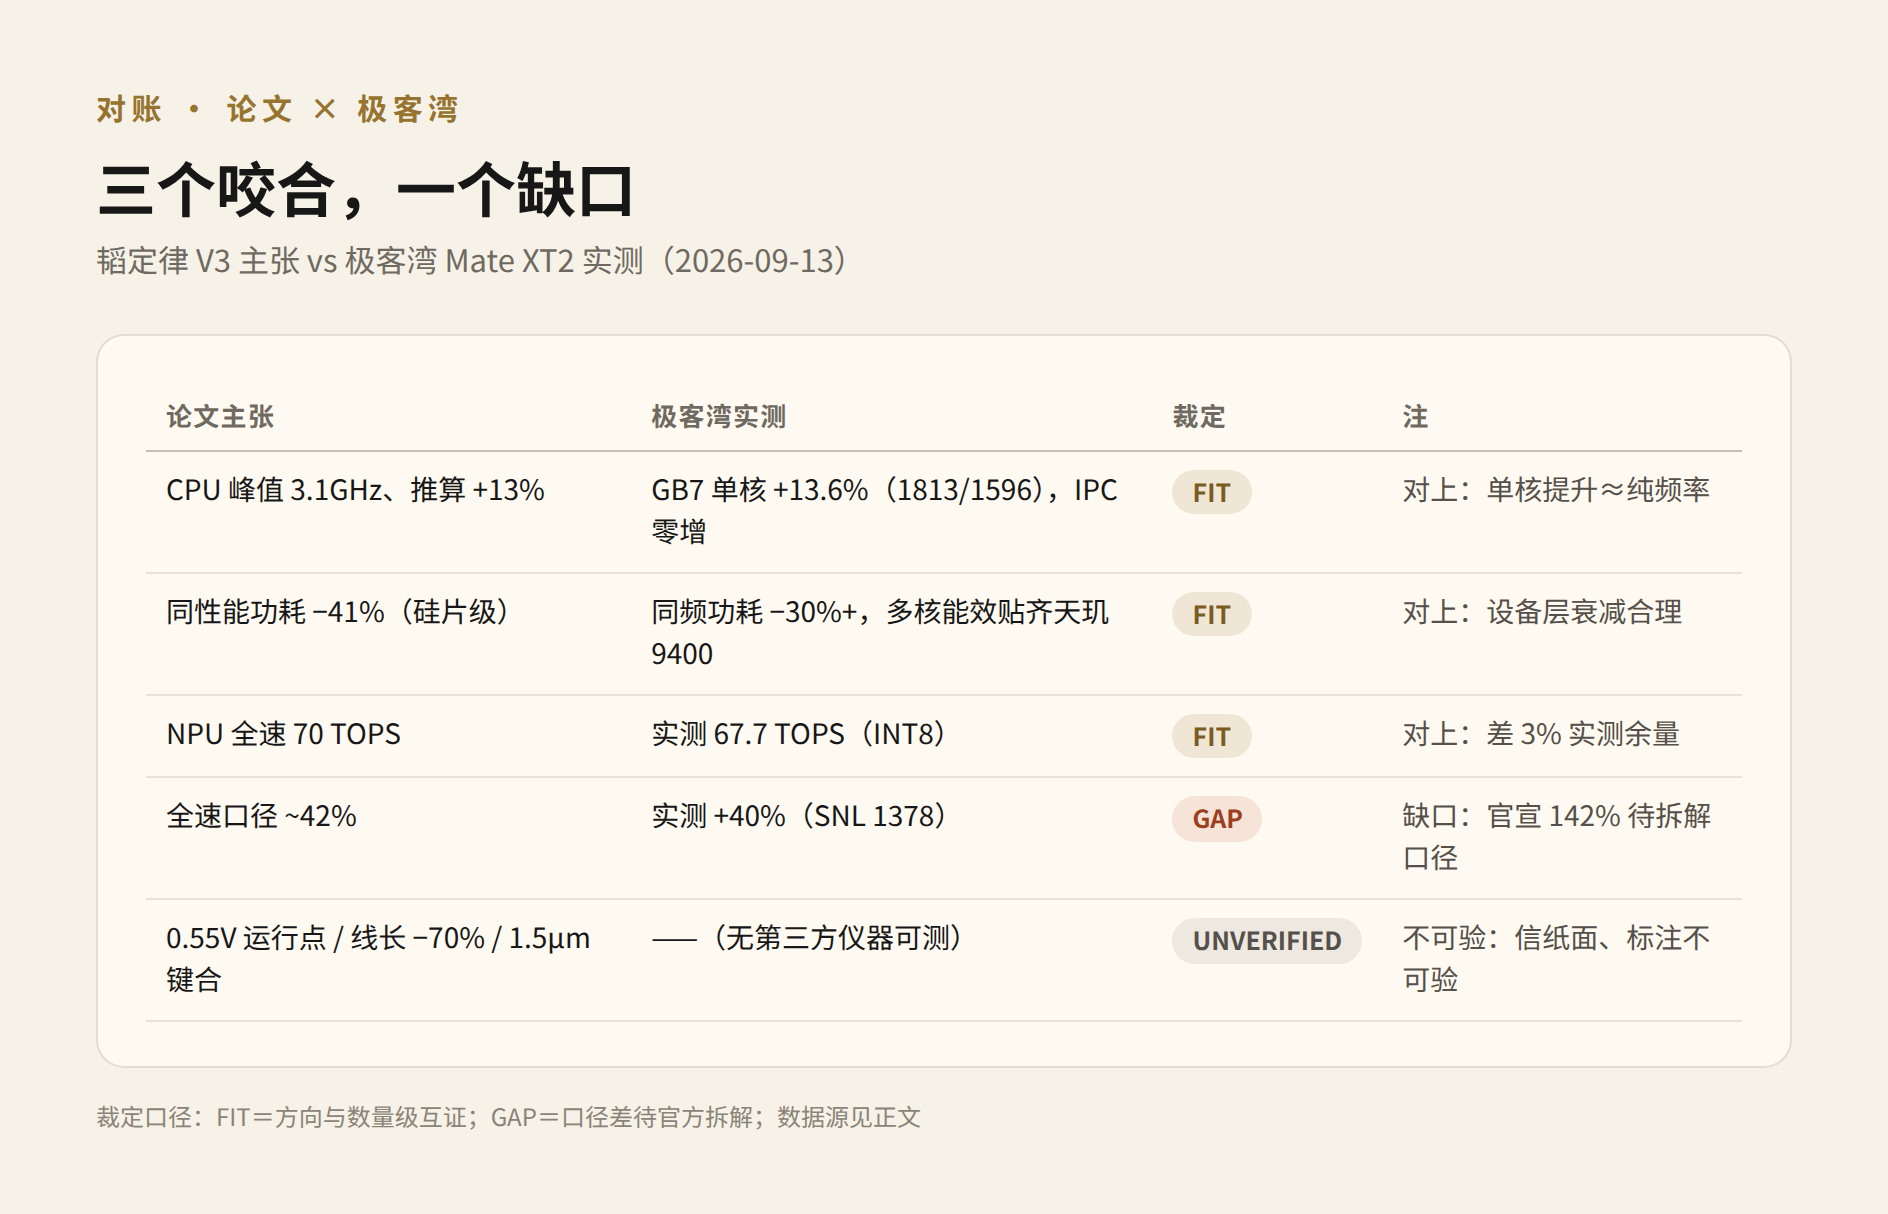Image resolution: width=1888 pixels, height=1214 pixels.
Task: Click the red GAP badge
Action: [1217, 818]
